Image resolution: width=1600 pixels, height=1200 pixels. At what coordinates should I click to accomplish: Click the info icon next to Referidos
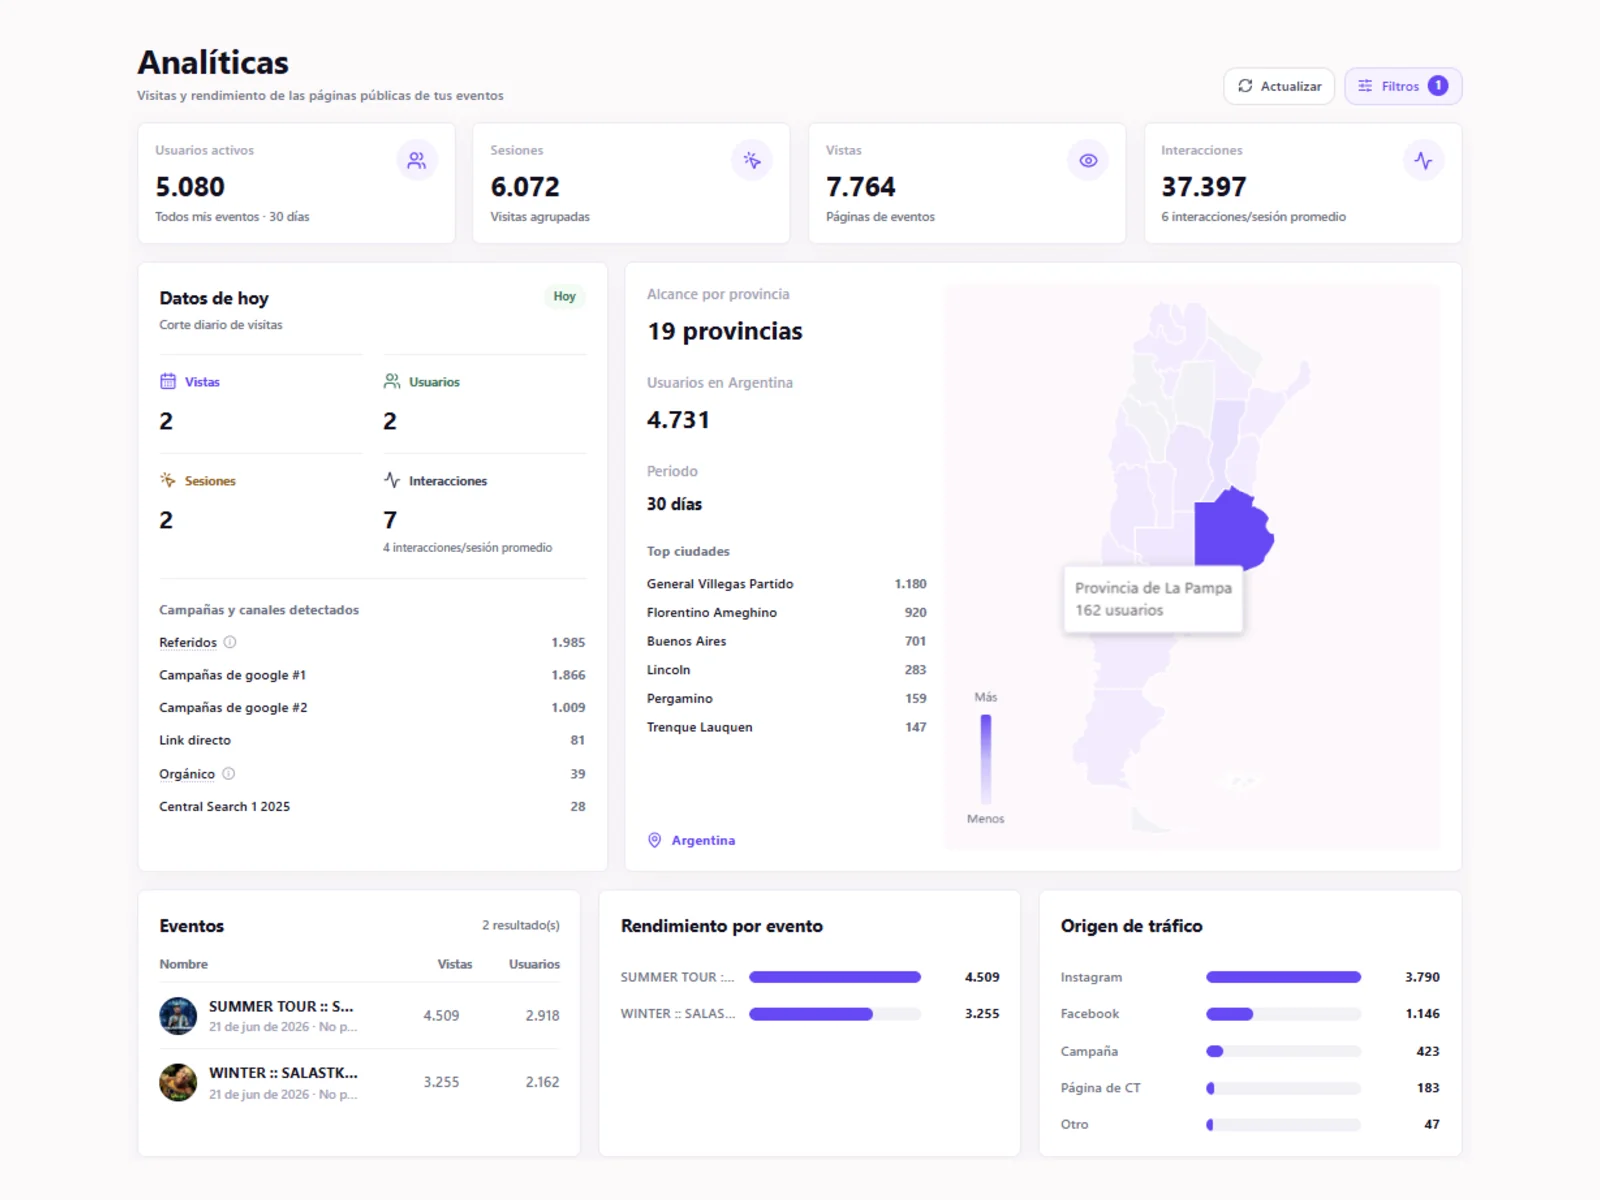click(230, 642)
